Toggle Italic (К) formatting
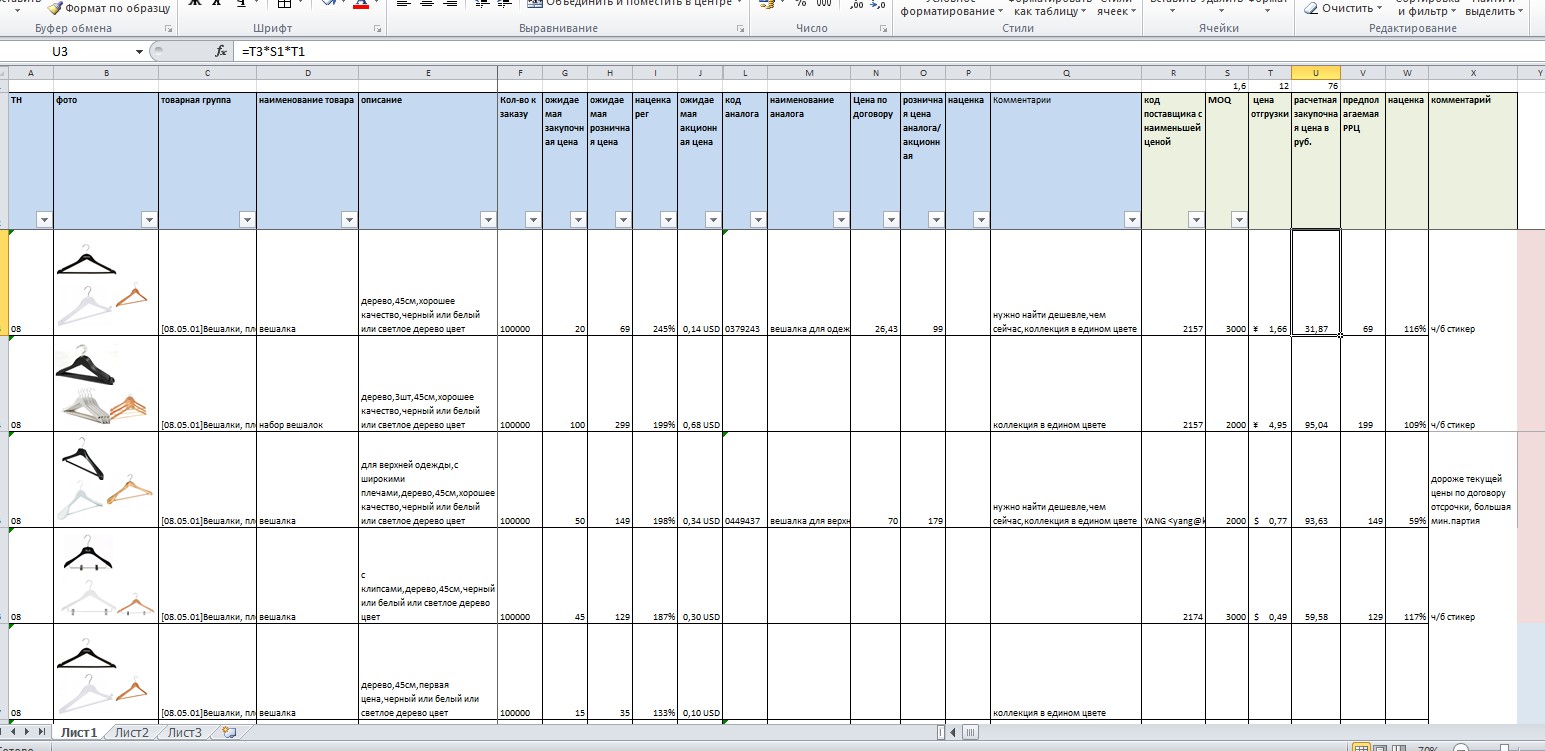Screen dimensions: 1545x751 click(218, 4)
